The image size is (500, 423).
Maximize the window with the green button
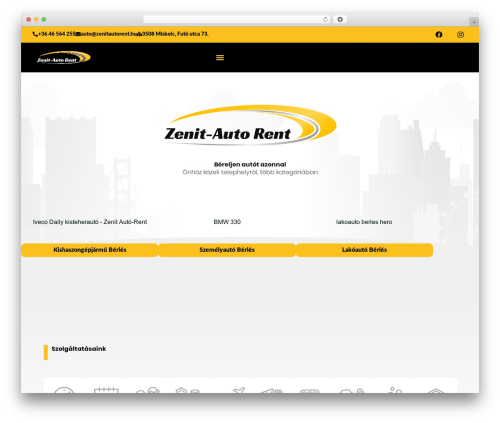44,19
